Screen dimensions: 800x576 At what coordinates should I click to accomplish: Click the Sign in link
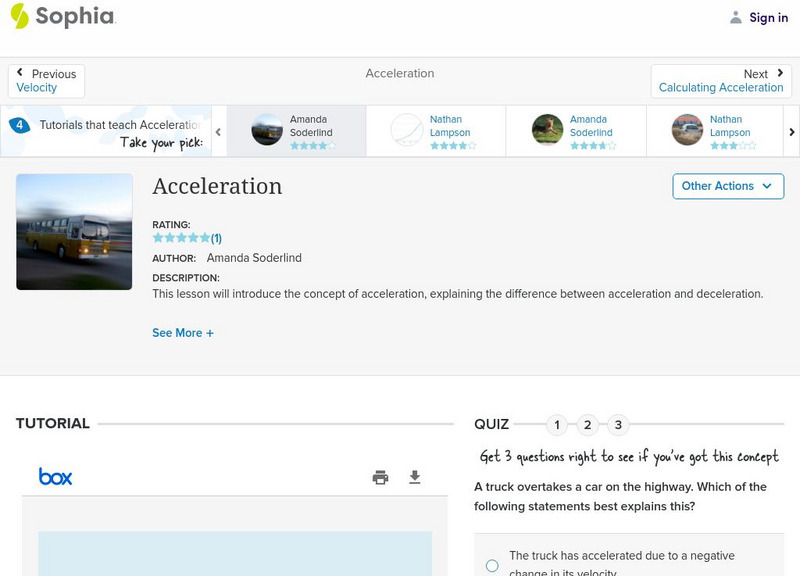(x=768, y=17)
